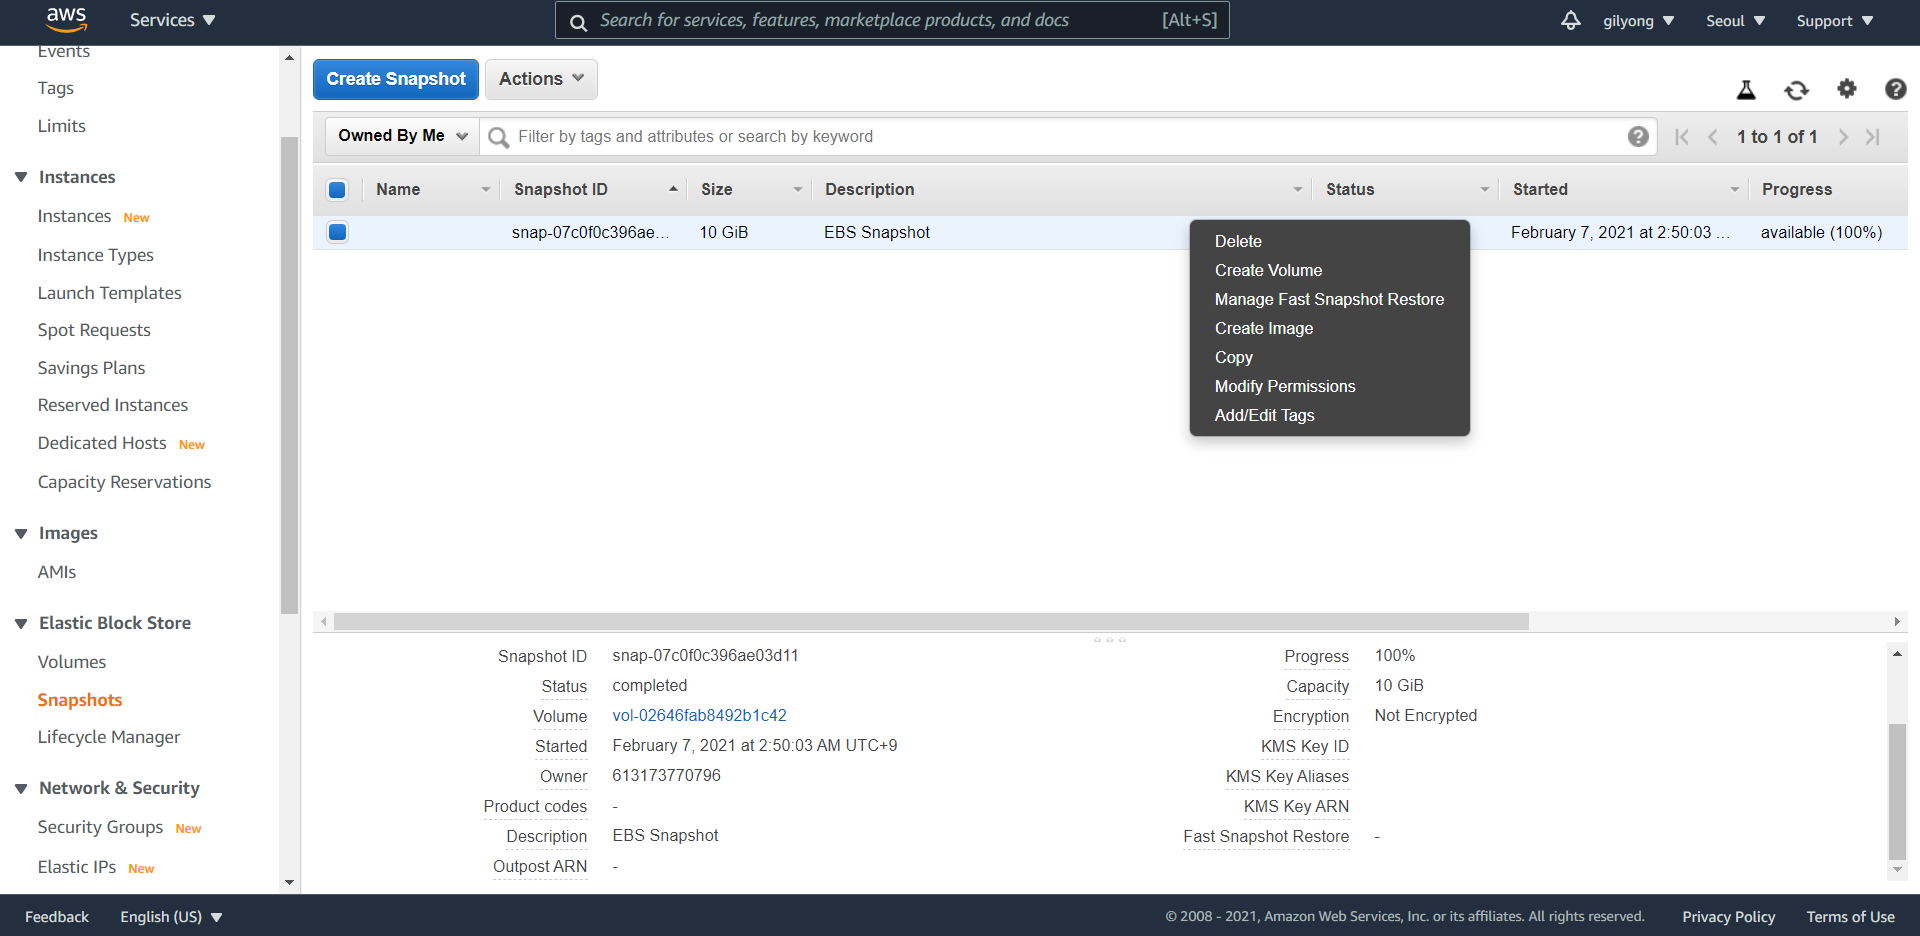
Task: Open table settings gear icon
Action: coord(1846,89)
